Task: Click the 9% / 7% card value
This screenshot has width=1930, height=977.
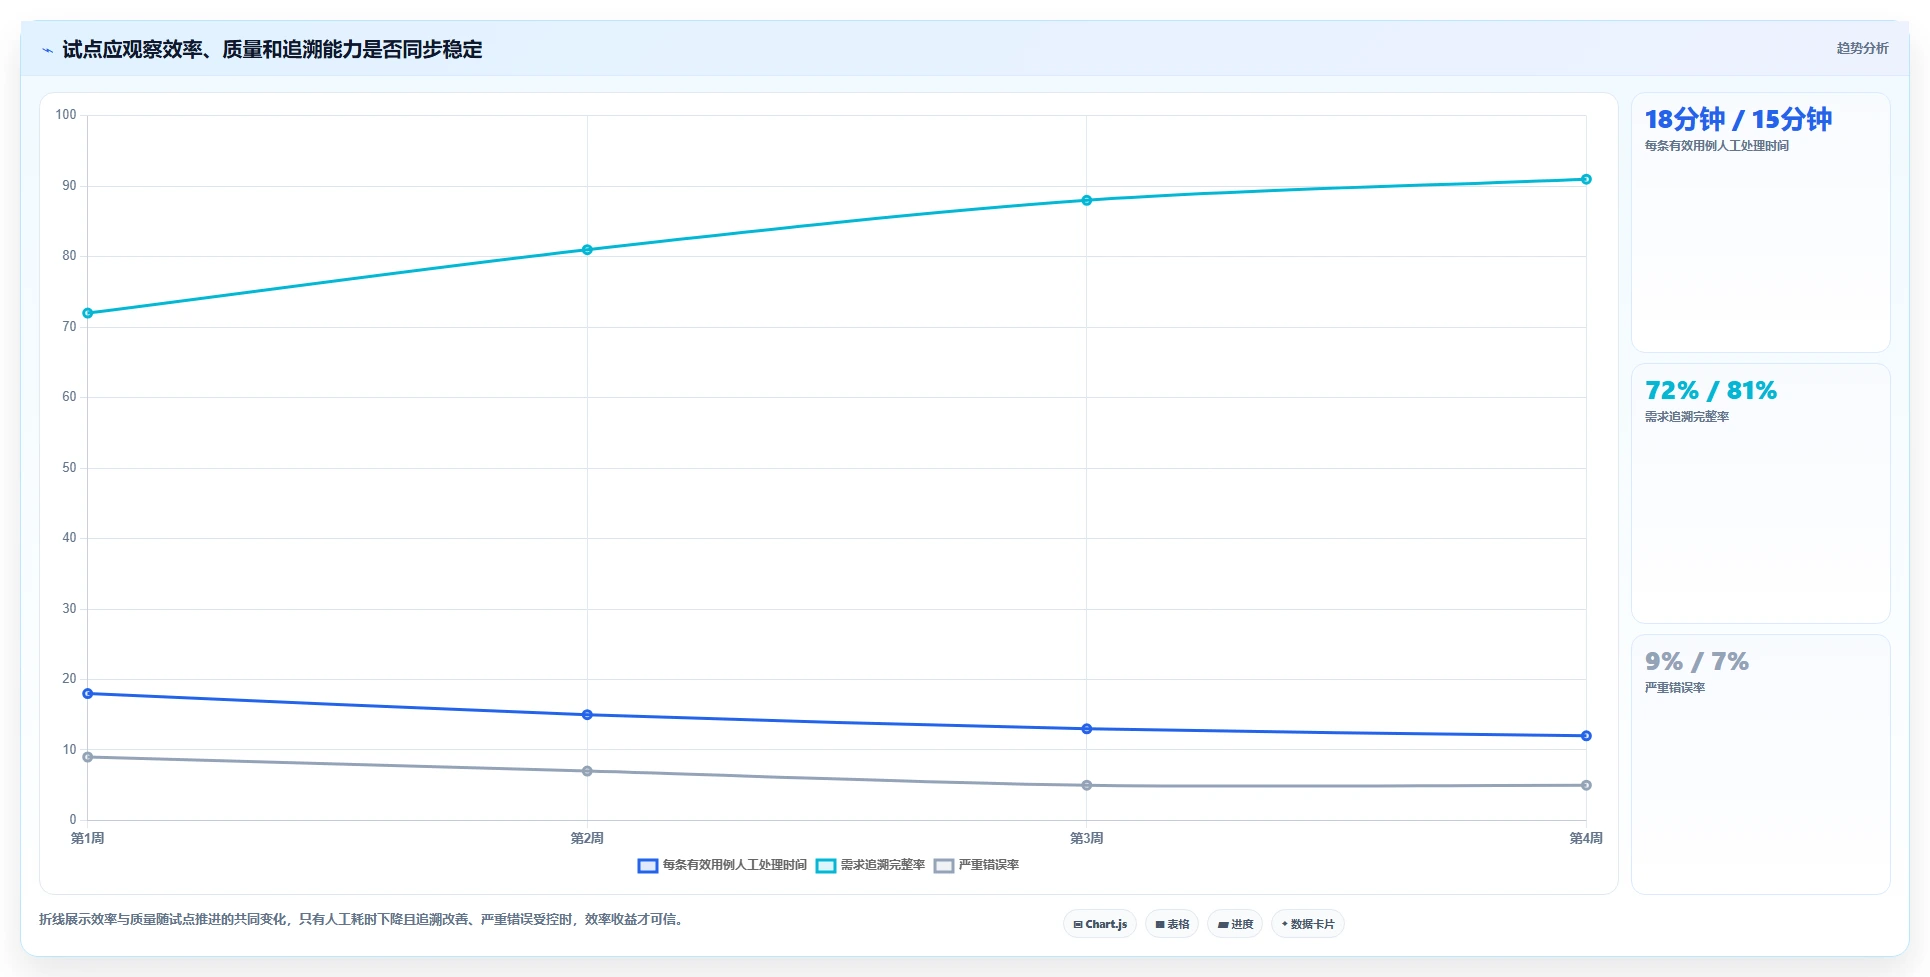Action: (x=1697, y=661)
